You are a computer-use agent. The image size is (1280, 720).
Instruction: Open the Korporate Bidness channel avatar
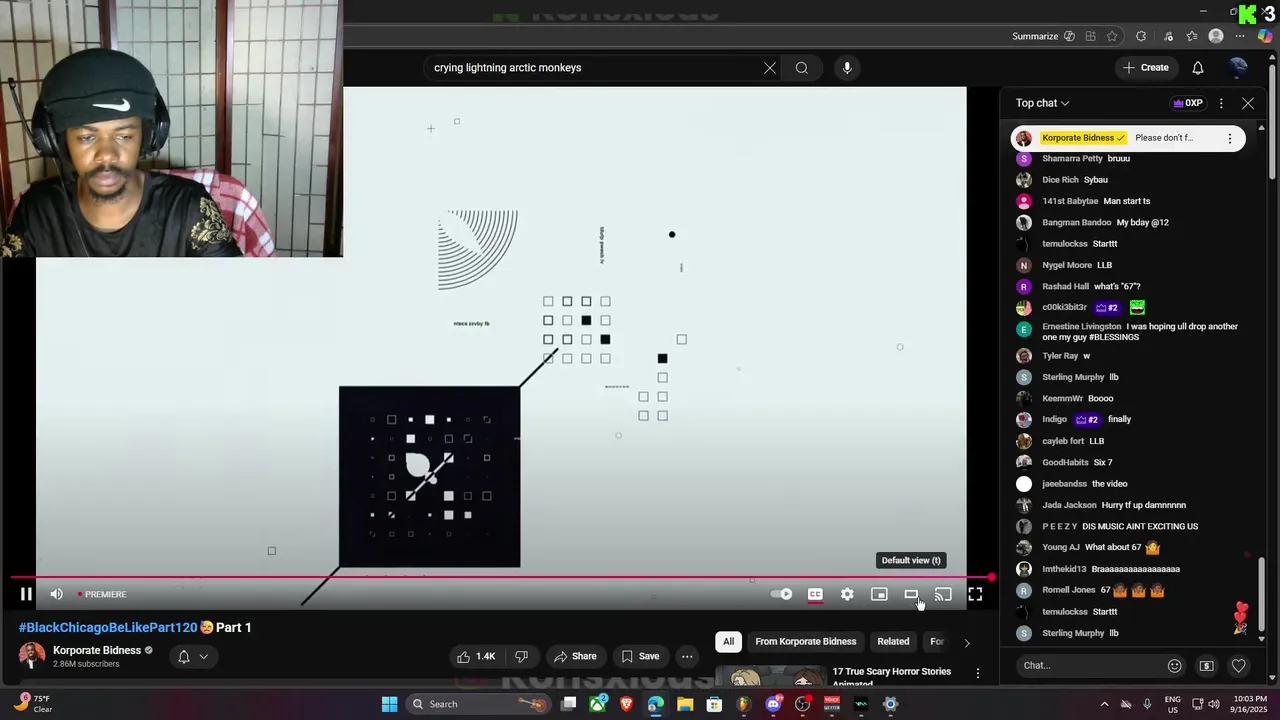(32, 656)
